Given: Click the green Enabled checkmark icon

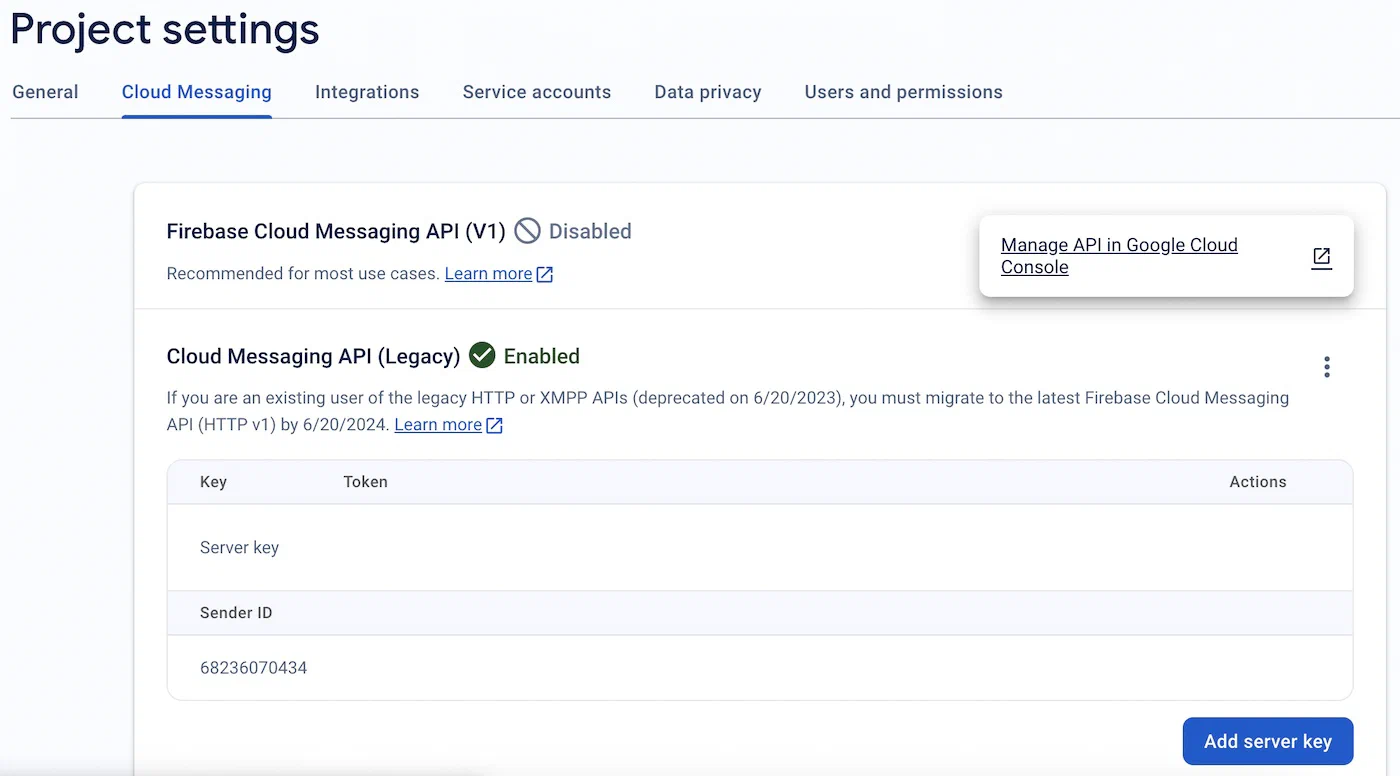Looking at the screenshot, I should 482,356.
